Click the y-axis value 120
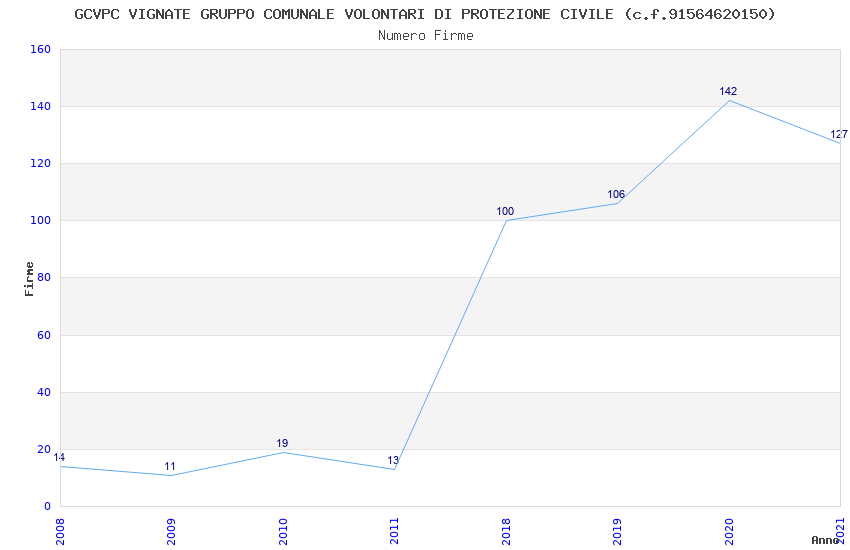Viewport: 850px width, 550px height. (40, 163)
